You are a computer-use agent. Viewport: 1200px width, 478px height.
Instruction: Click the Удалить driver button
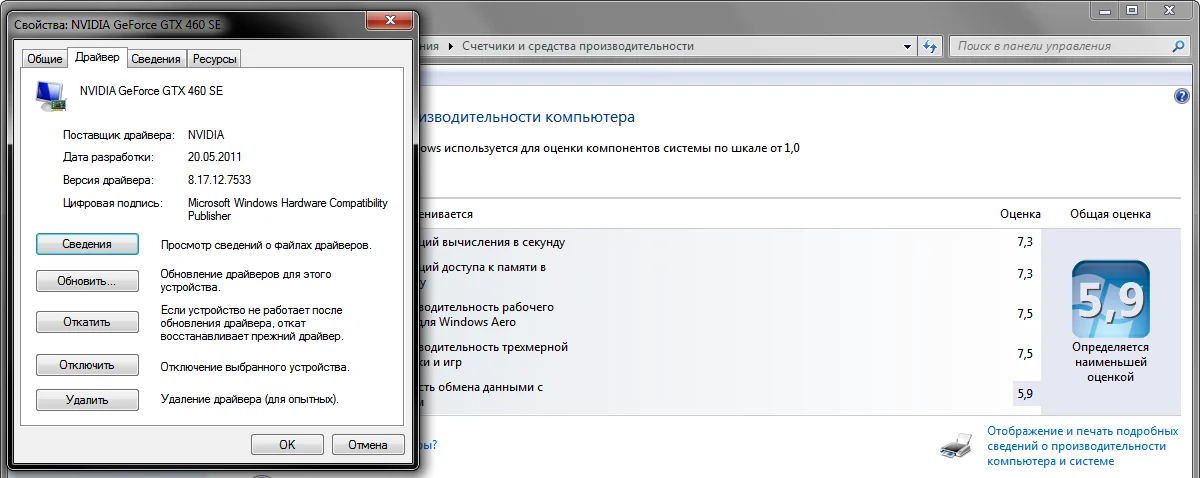pos(86,400)
